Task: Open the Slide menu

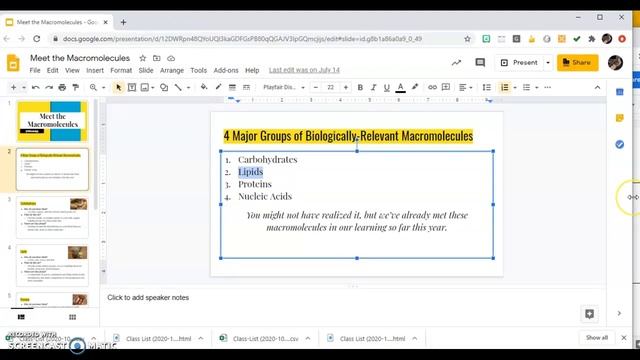Action: [146, 70]
